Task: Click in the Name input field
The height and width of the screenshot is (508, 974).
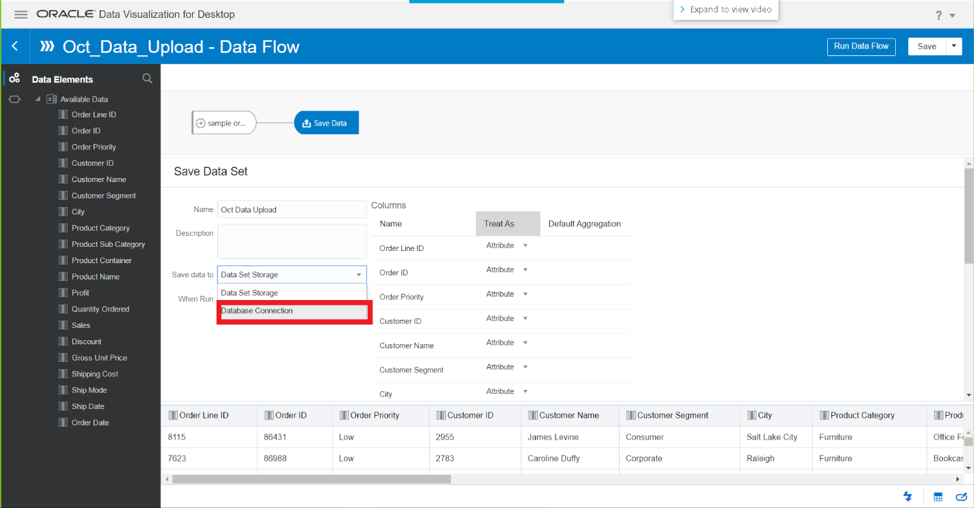Action: [292, 209]
